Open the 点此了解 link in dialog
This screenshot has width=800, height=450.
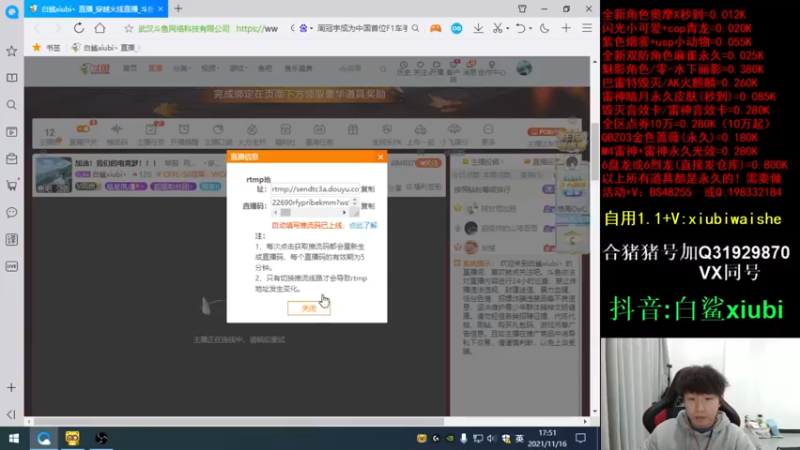363,225
